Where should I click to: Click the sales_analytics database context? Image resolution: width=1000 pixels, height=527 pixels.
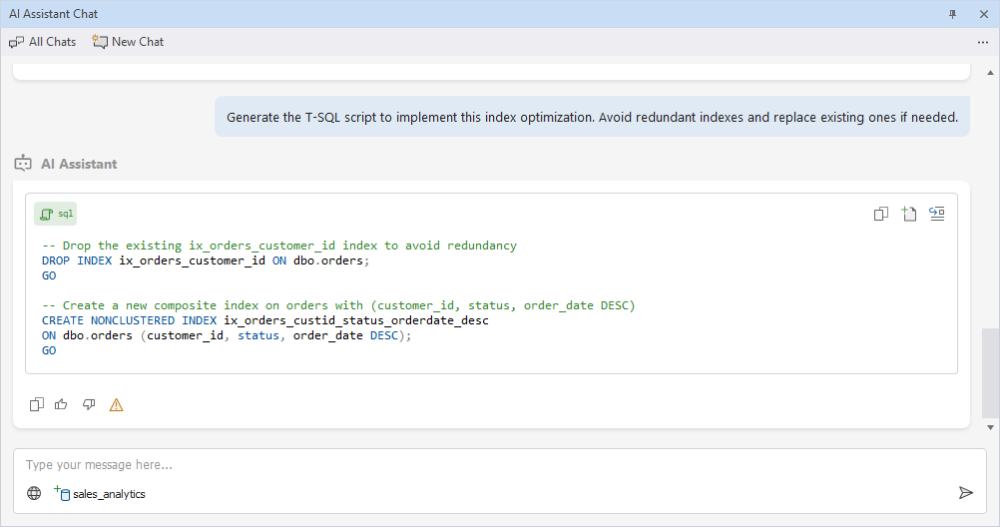click(99, 493)
